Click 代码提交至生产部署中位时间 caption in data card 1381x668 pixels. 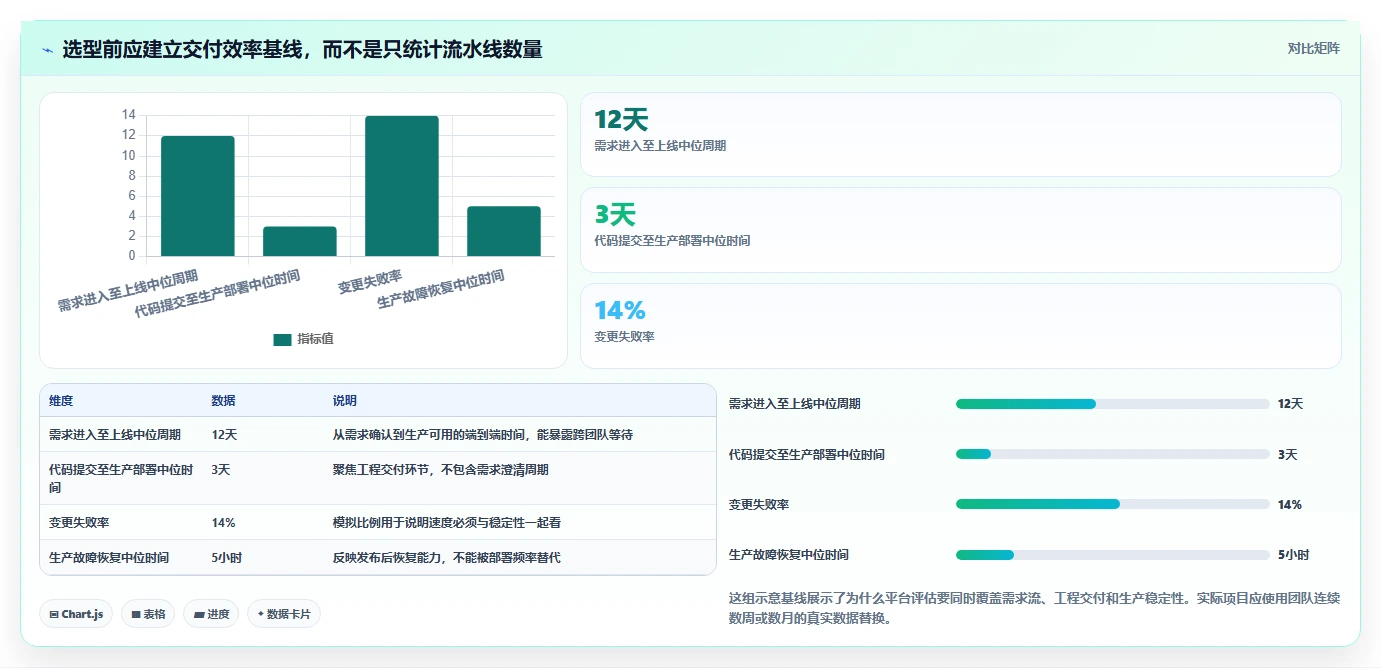coord(672,241)
